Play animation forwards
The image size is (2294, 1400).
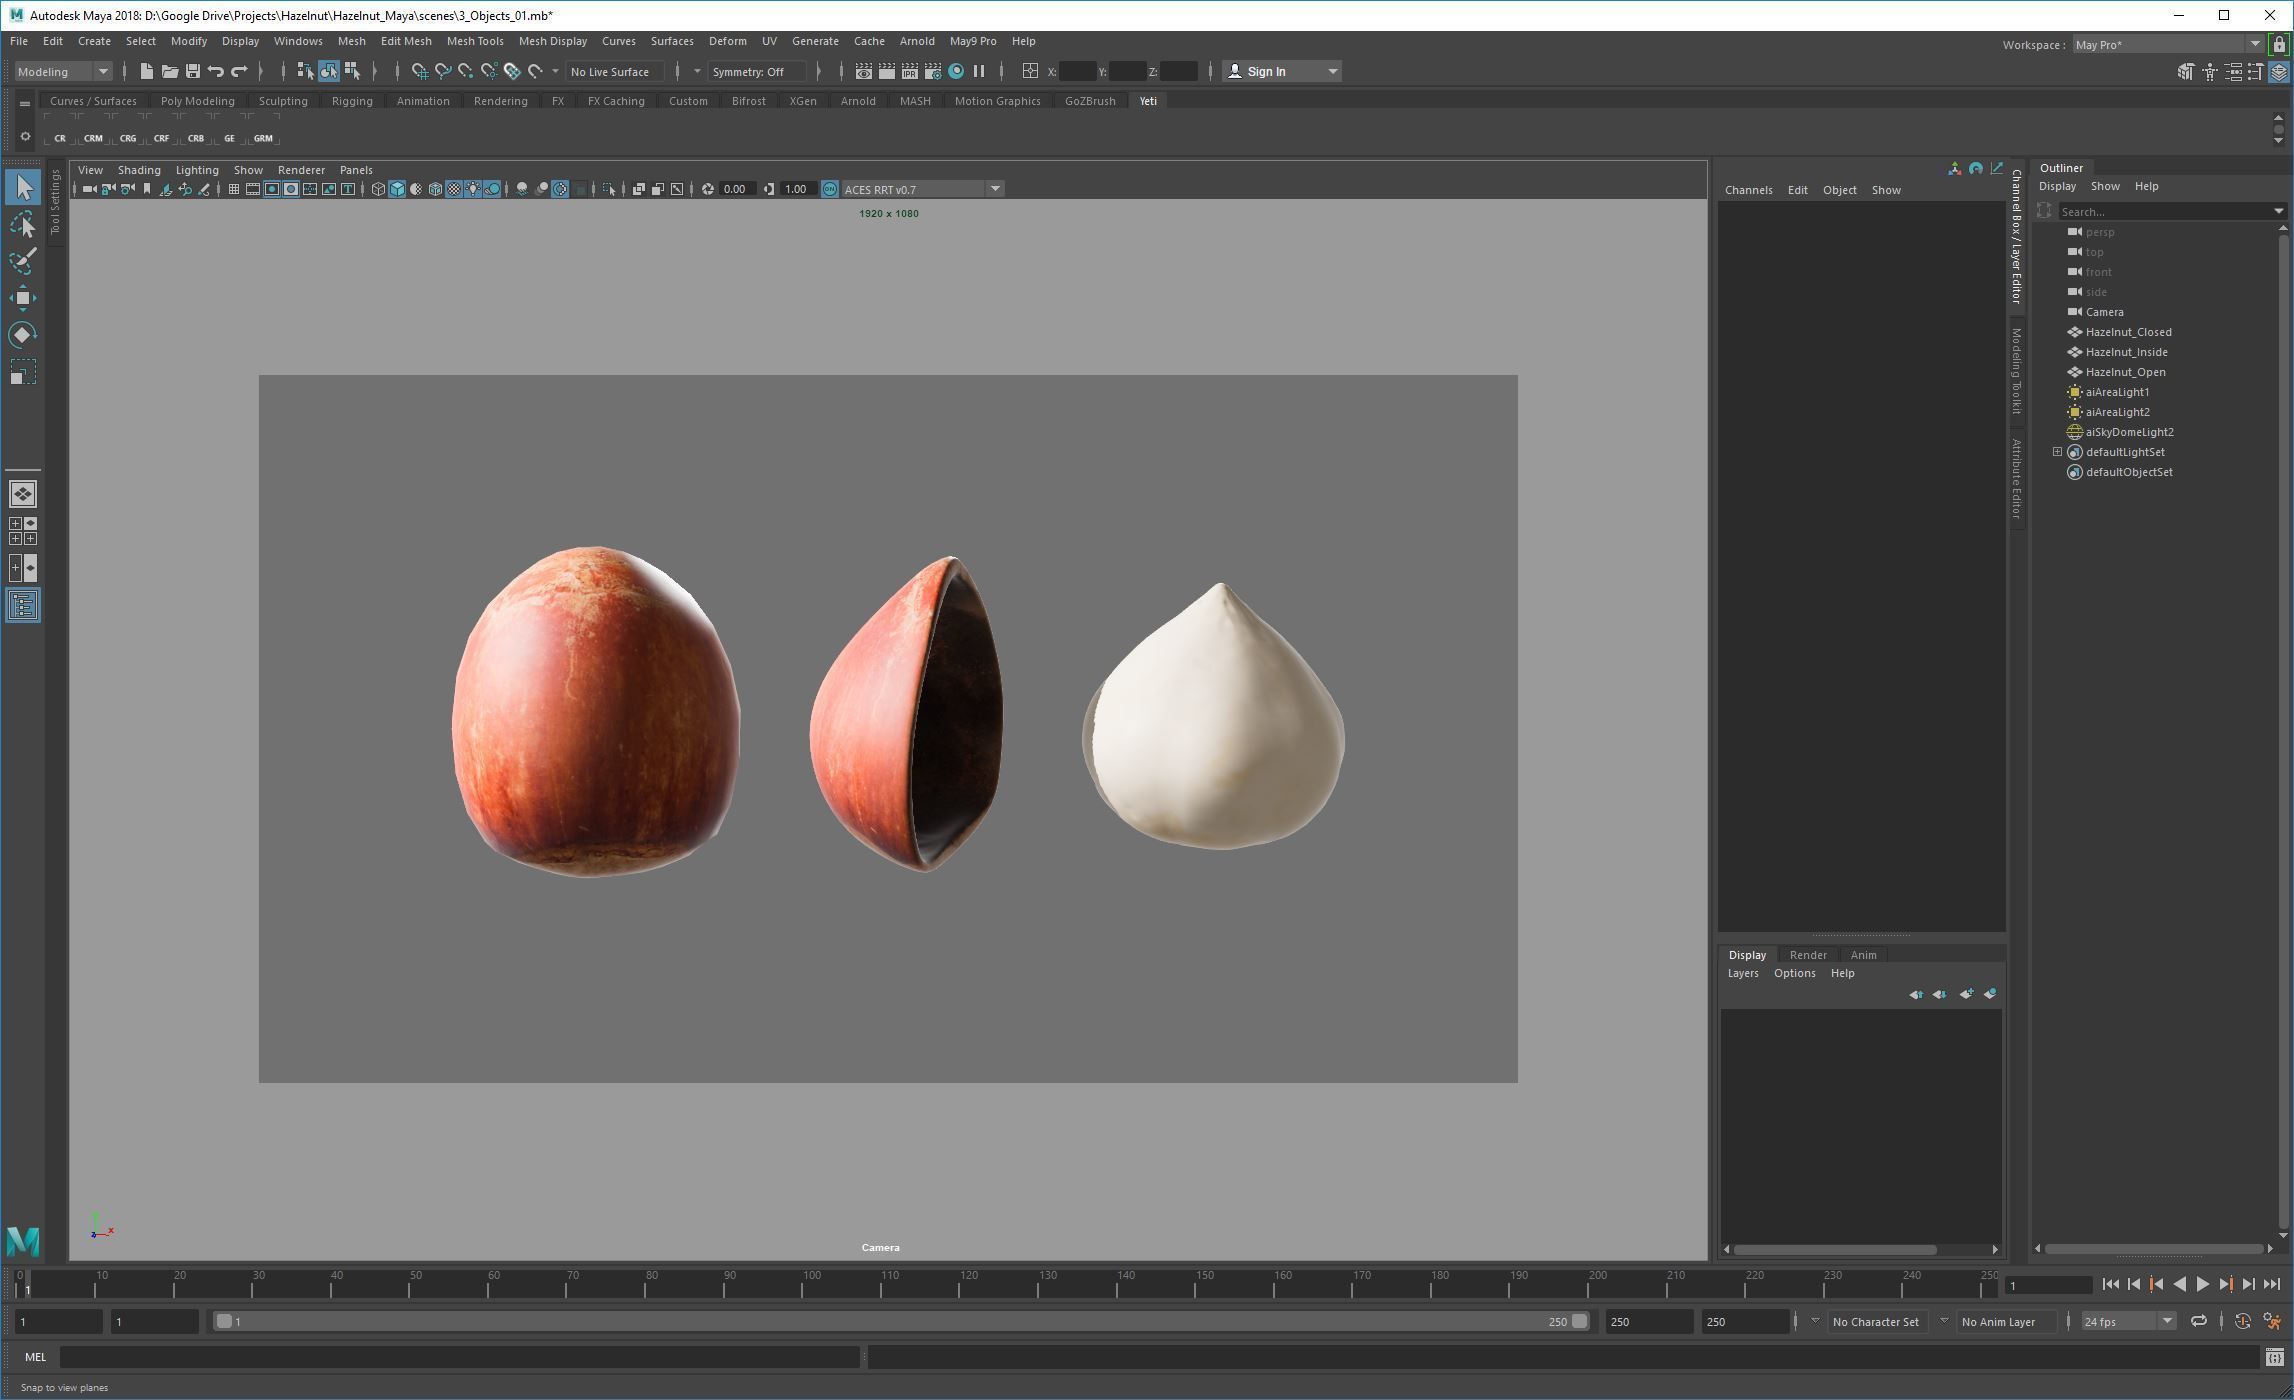(2202, 1285)
